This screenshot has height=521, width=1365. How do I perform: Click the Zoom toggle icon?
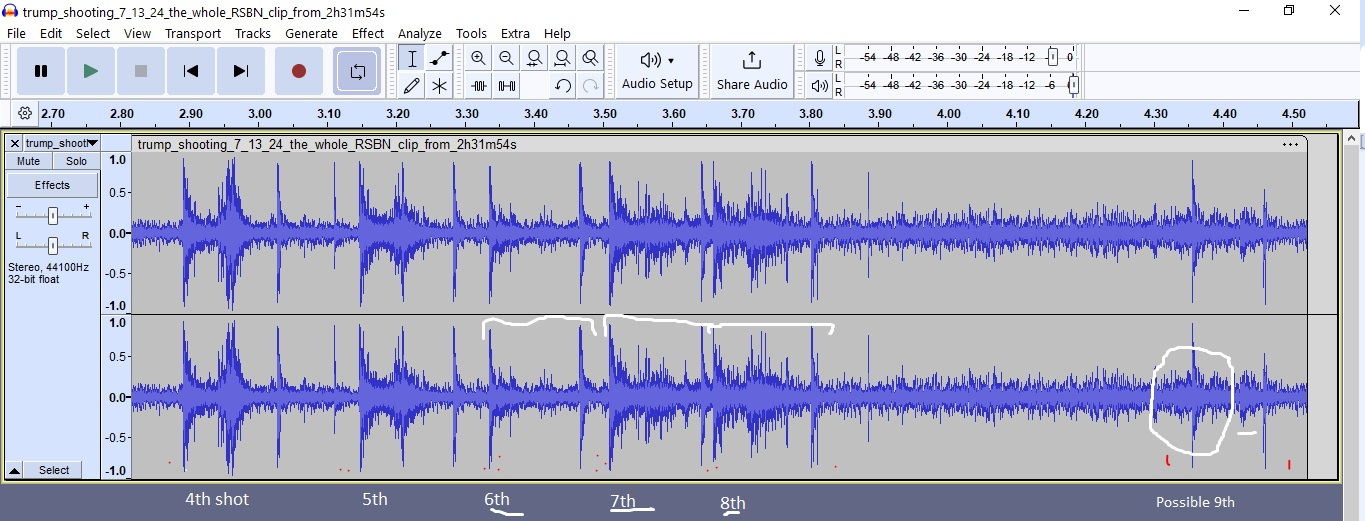tap(591, 58)
